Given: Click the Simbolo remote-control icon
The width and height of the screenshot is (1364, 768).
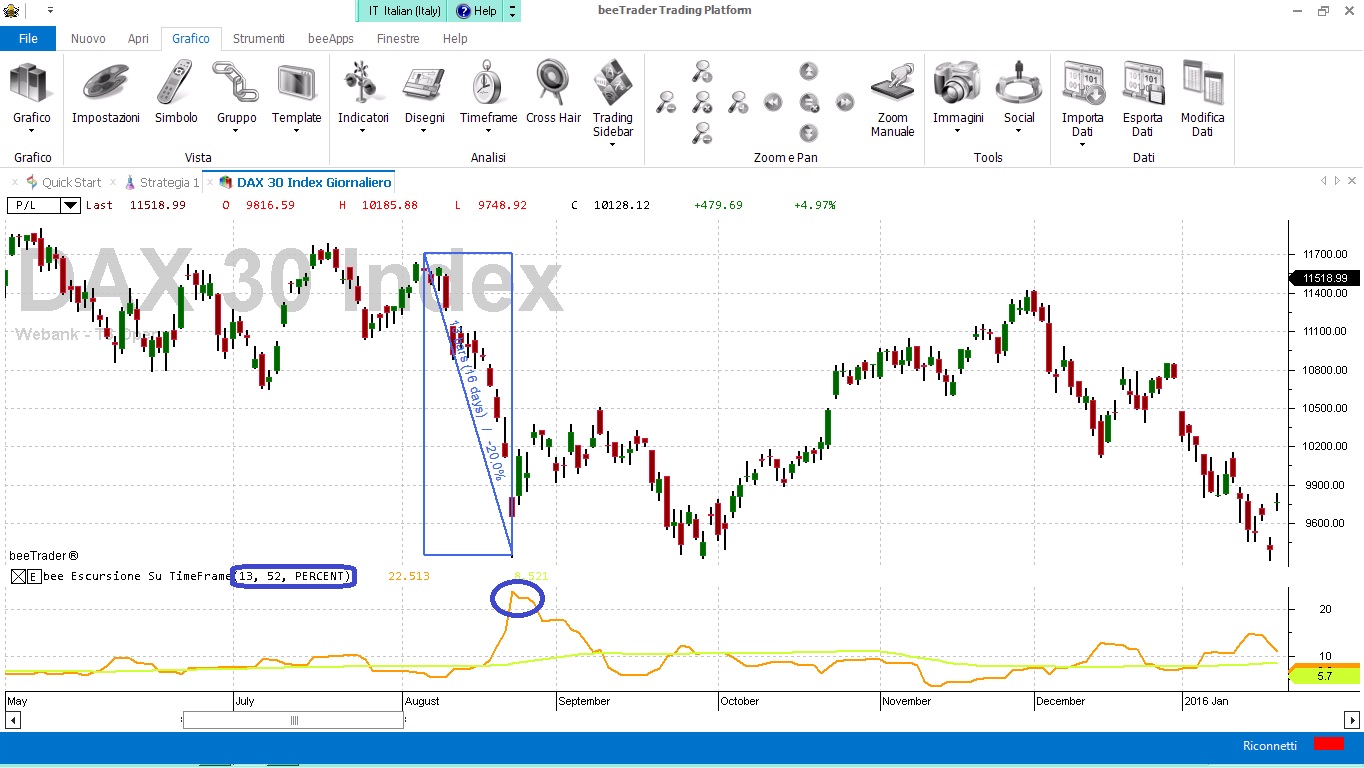Looking at the screenshot, I should click(176, 82).
